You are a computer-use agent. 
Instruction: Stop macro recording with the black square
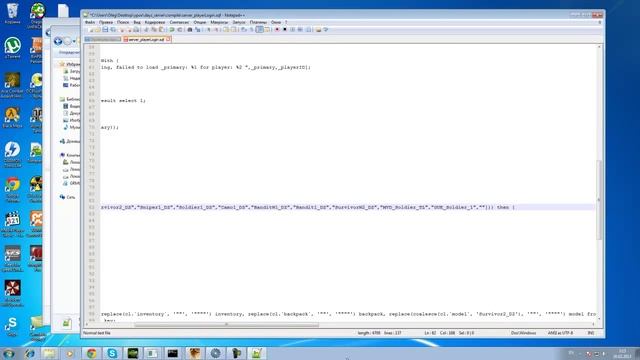coord(285,29)
